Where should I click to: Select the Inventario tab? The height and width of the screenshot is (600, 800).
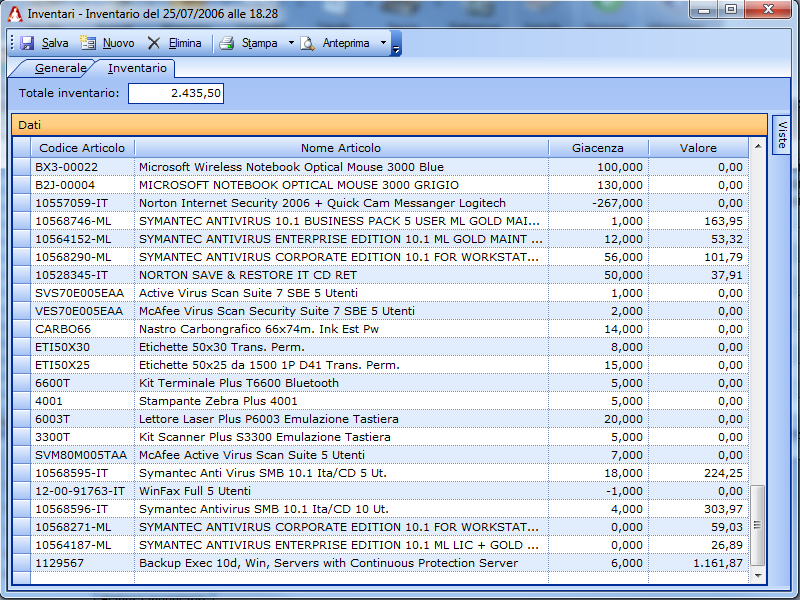coord(137,68)
